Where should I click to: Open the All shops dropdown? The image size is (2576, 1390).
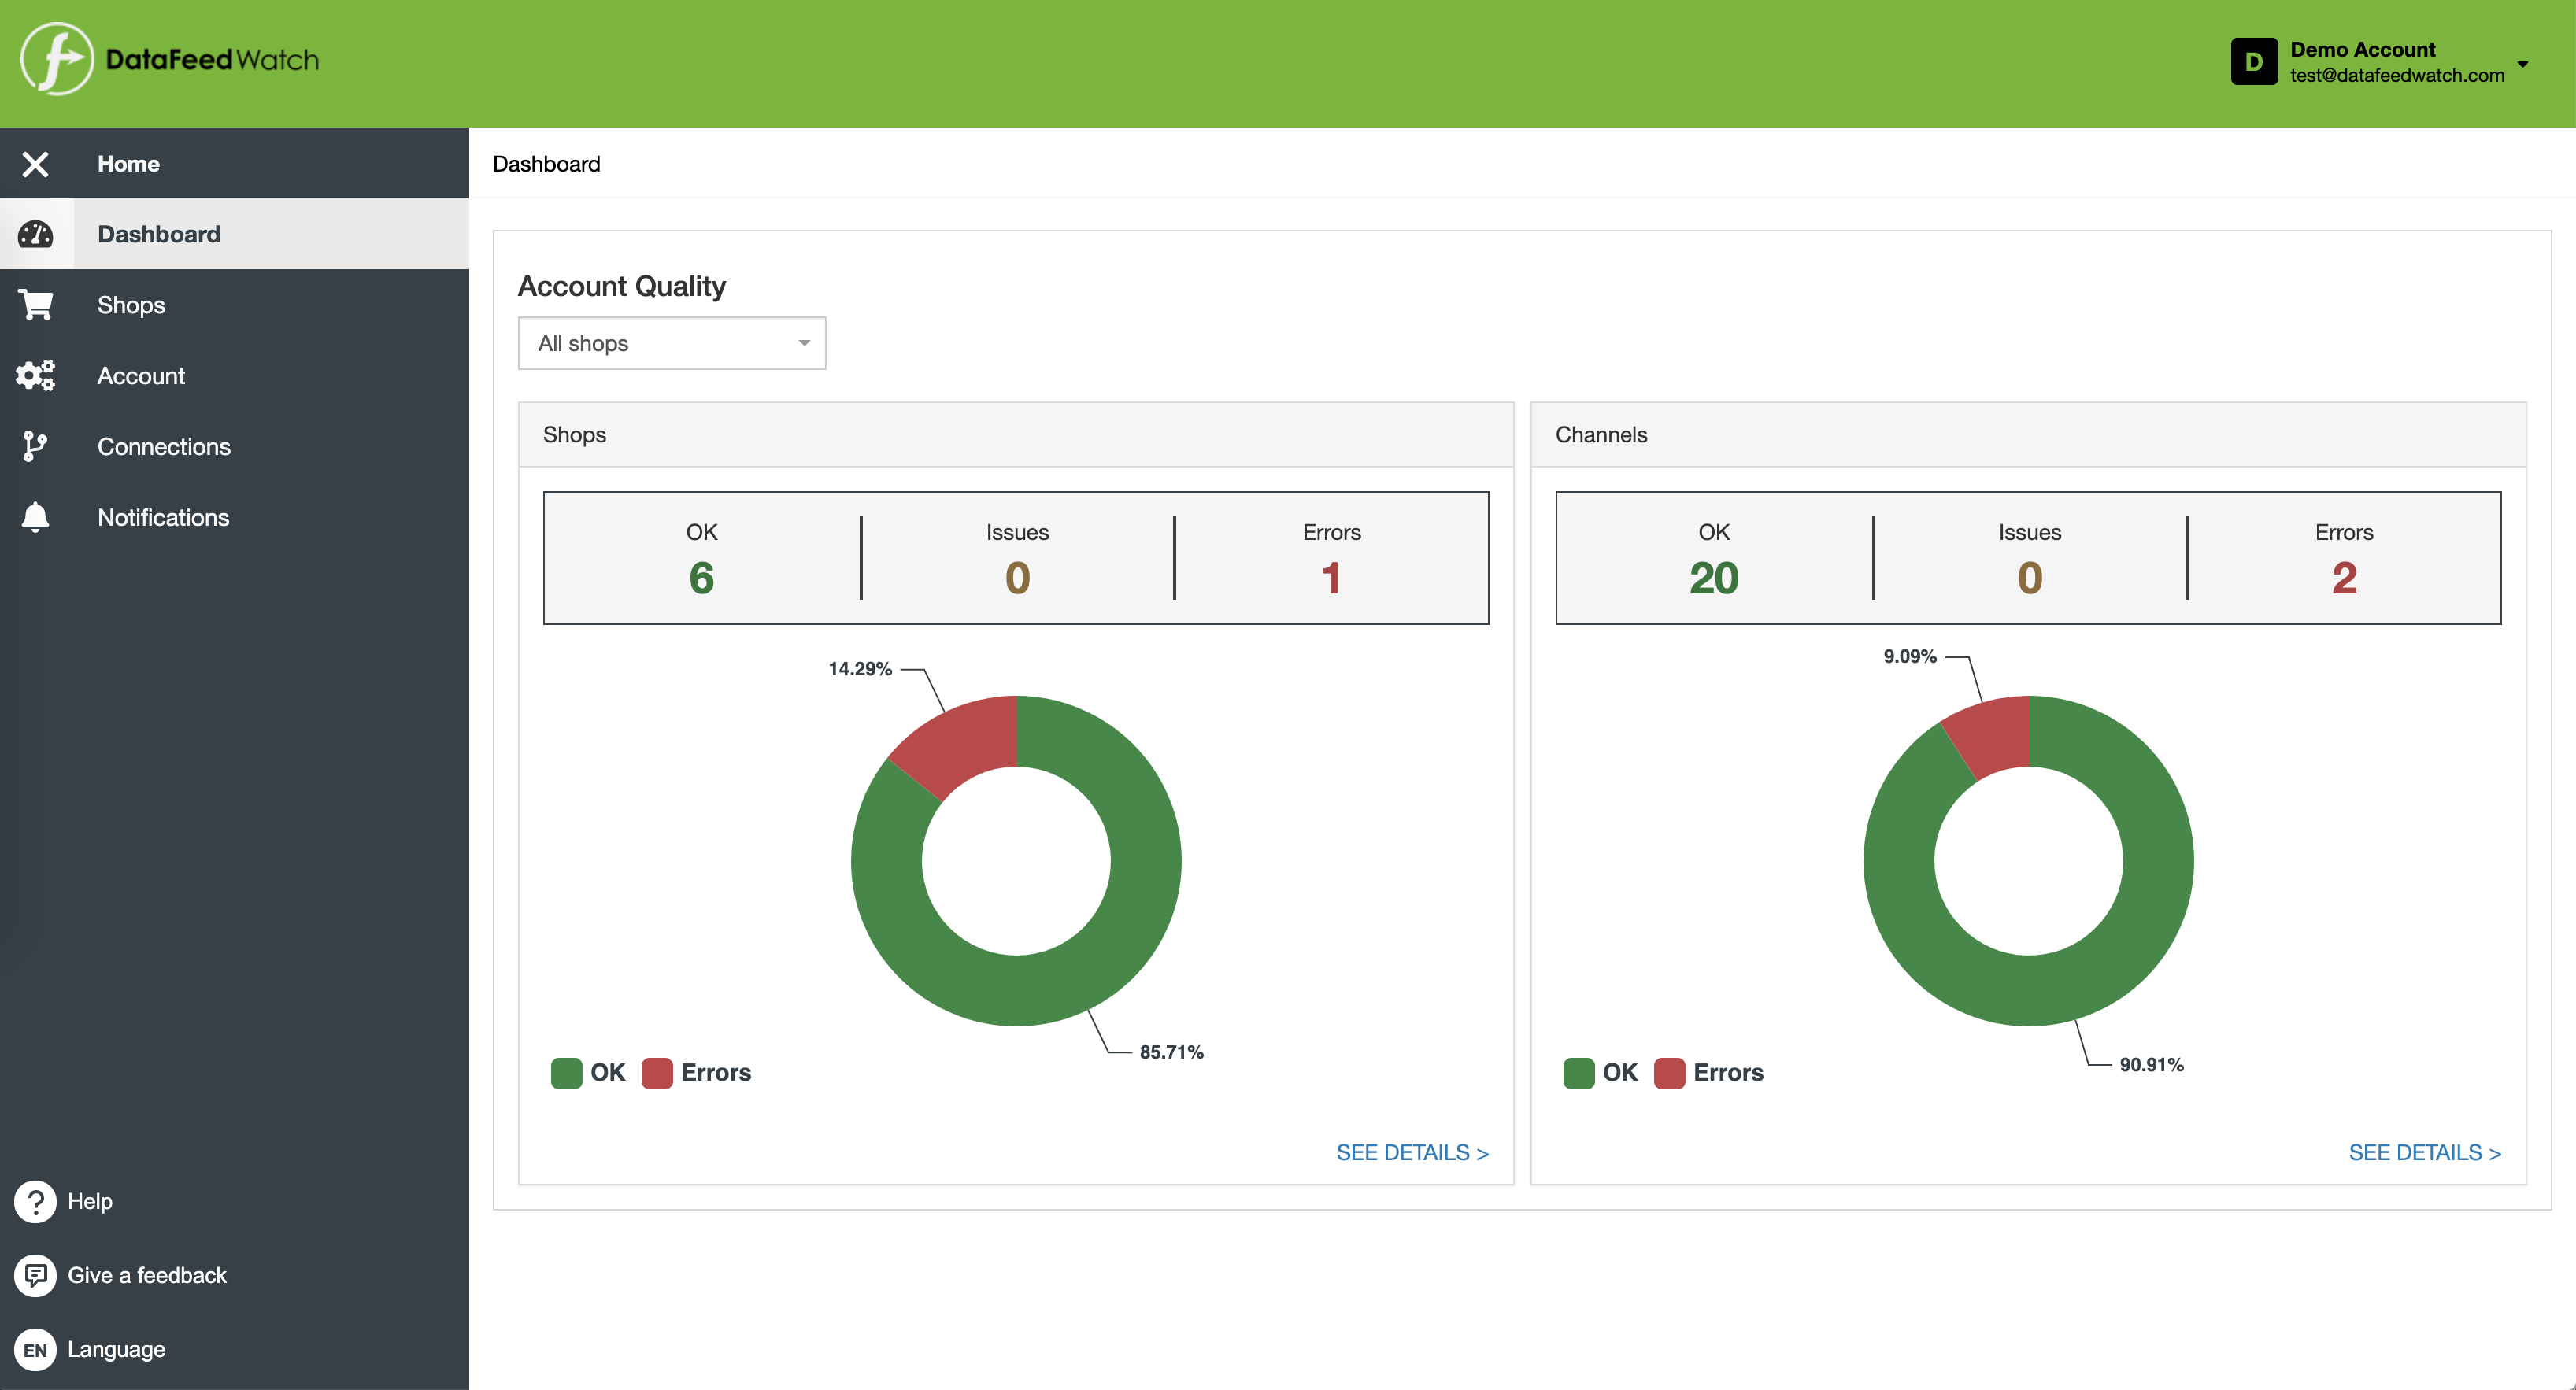[671, 343]
